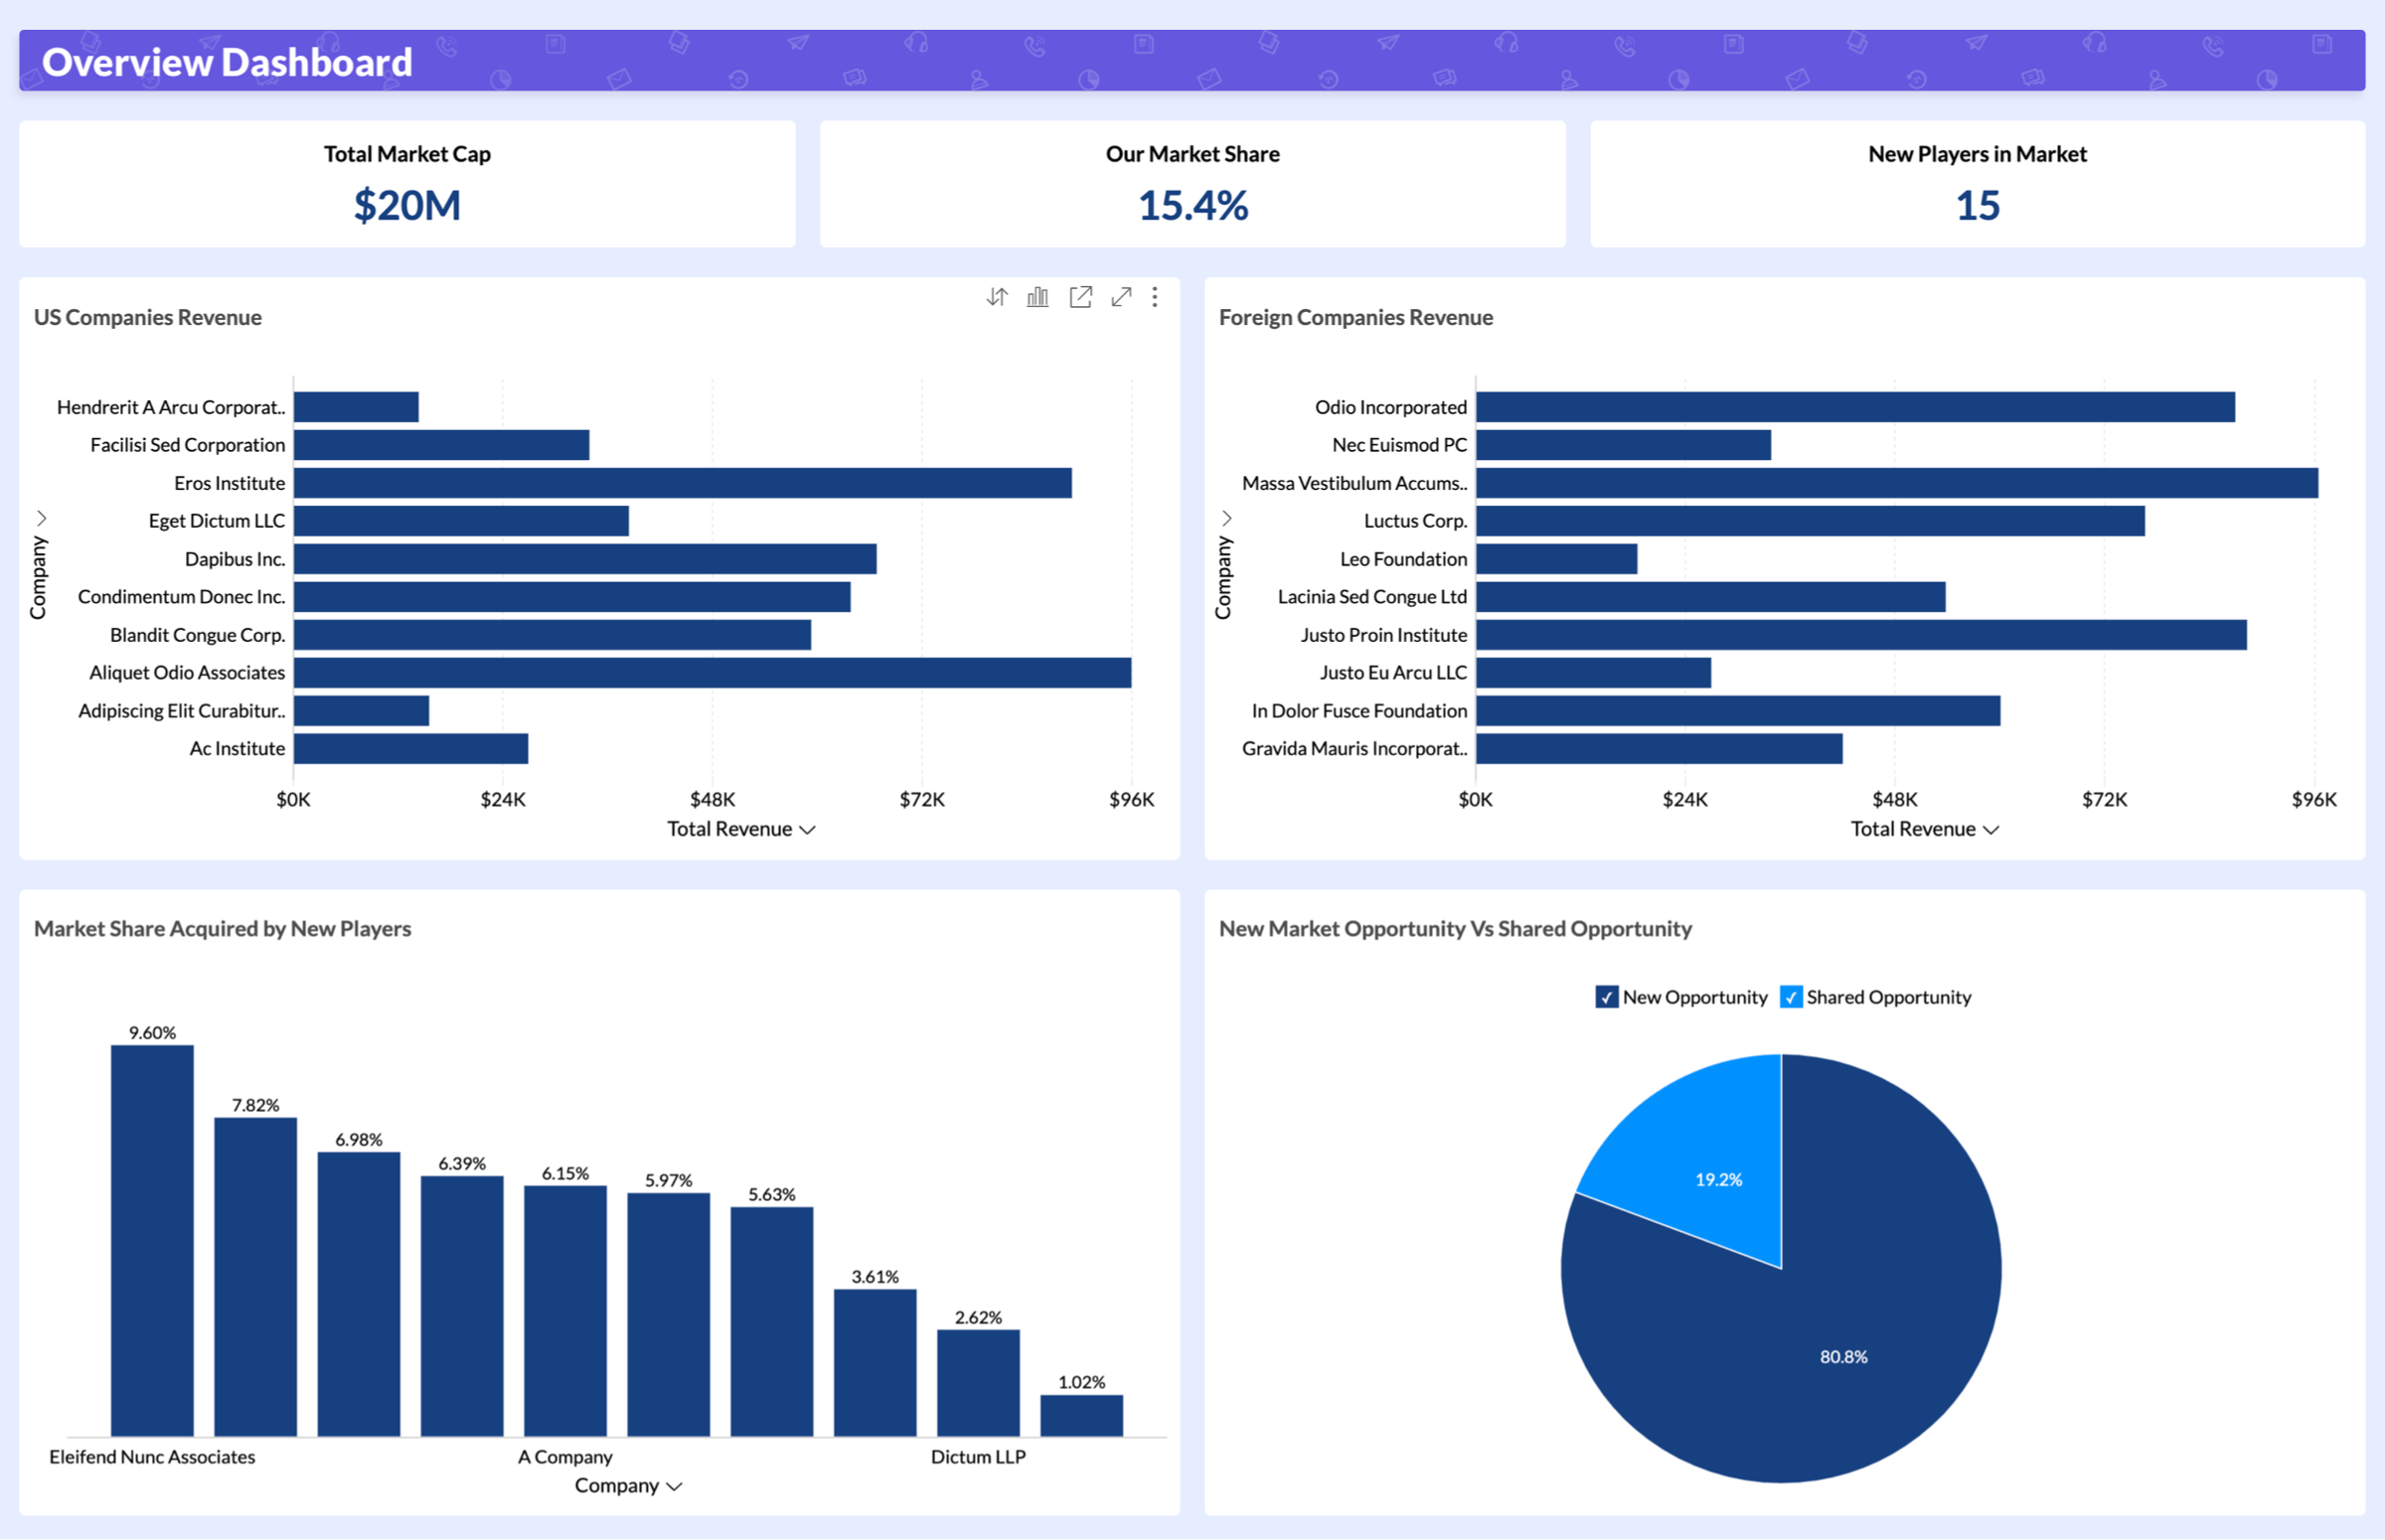
Task: Click the Our Market Share 15.4% card
Action: (1192, 184)
